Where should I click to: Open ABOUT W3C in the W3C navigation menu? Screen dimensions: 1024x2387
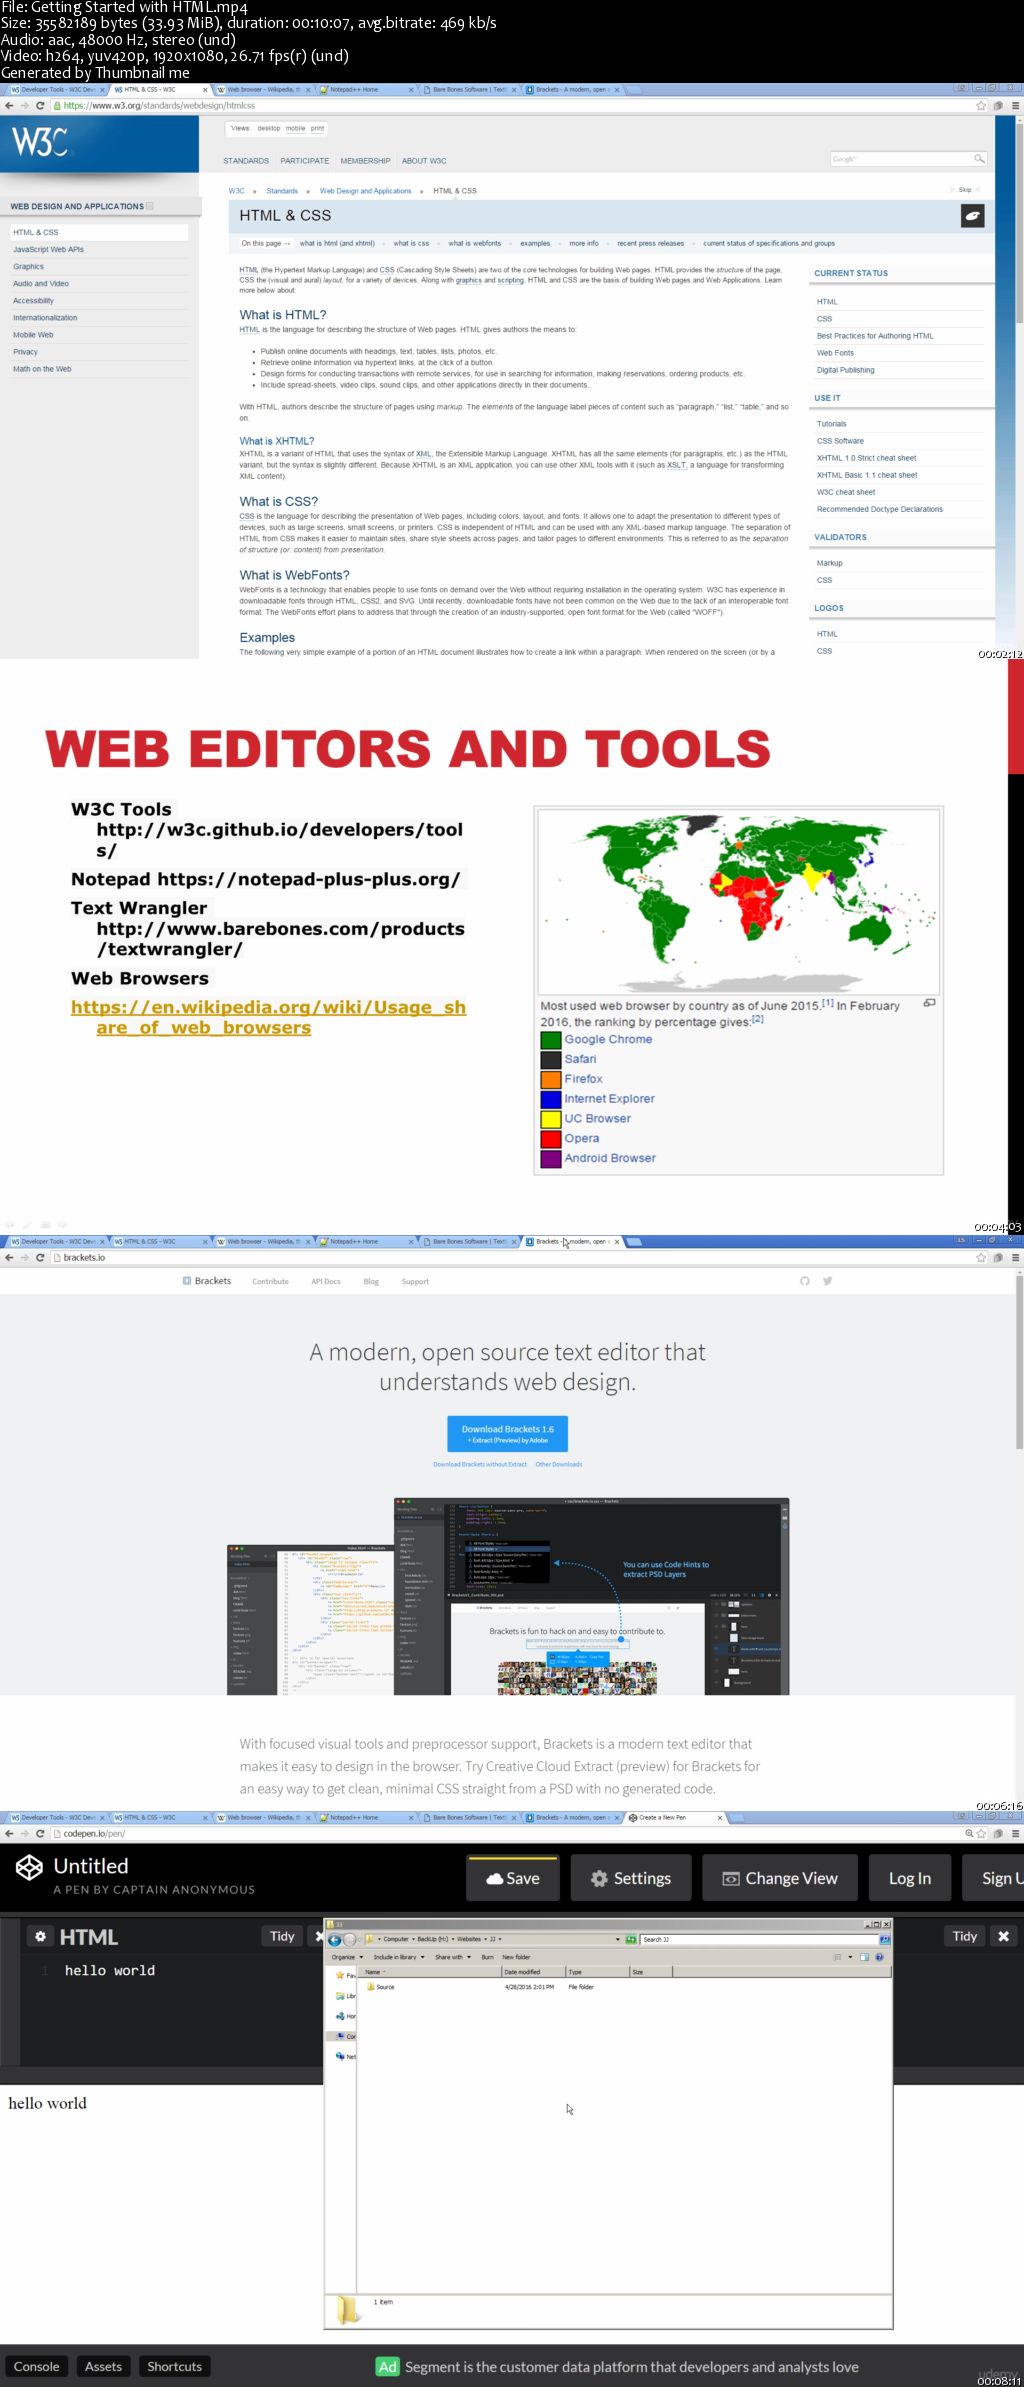pos(424,161)
